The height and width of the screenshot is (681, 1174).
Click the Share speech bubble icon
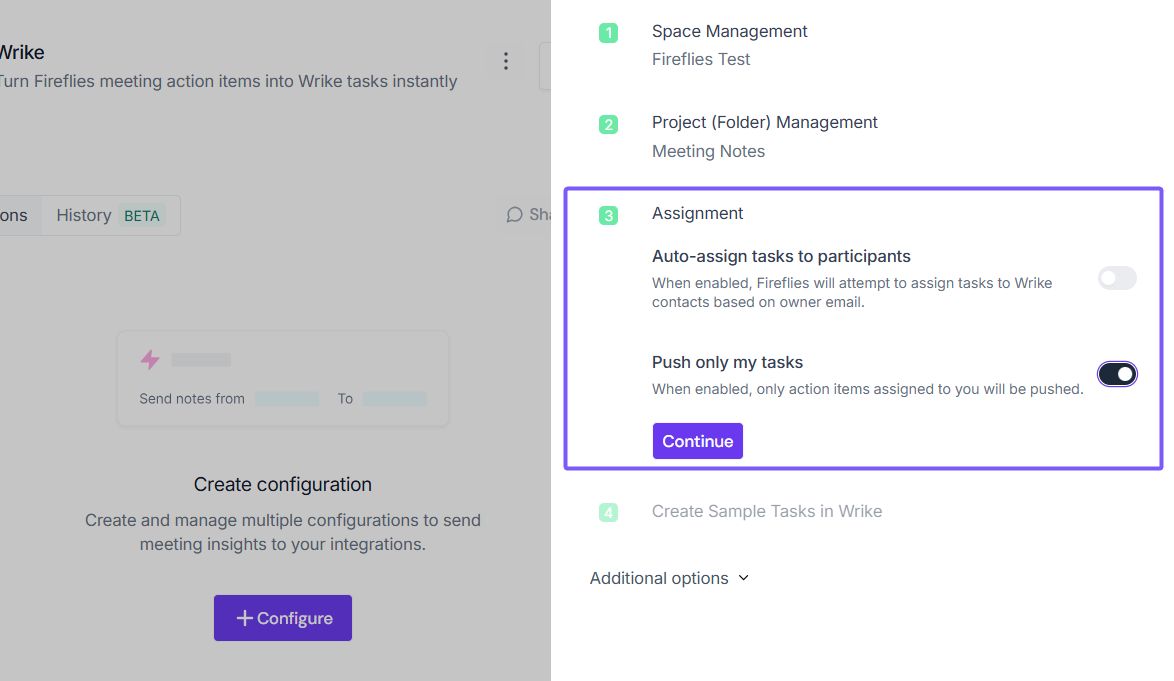coord(515,215)
